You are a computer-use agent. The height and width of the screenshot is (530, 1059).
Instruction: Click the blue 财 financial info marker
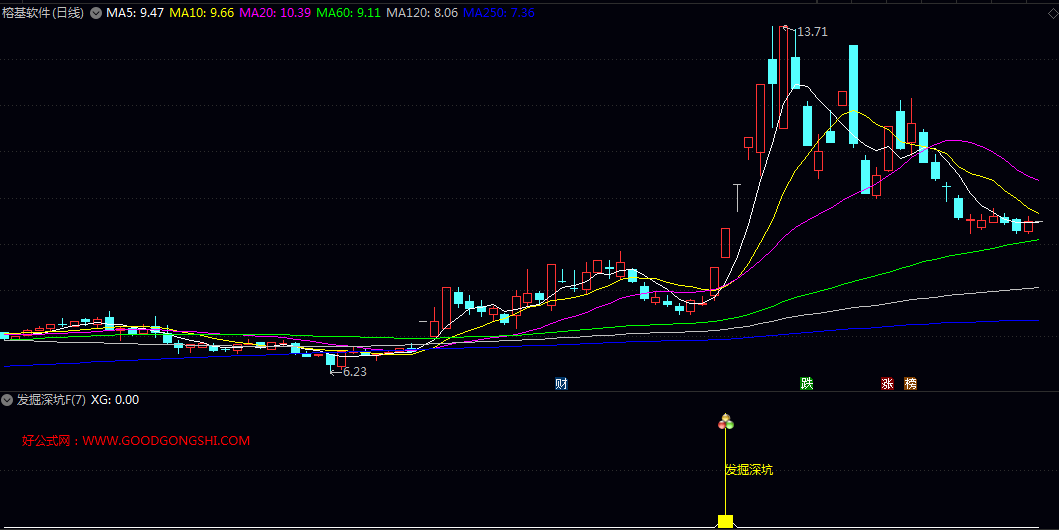[x=562, y=384]
